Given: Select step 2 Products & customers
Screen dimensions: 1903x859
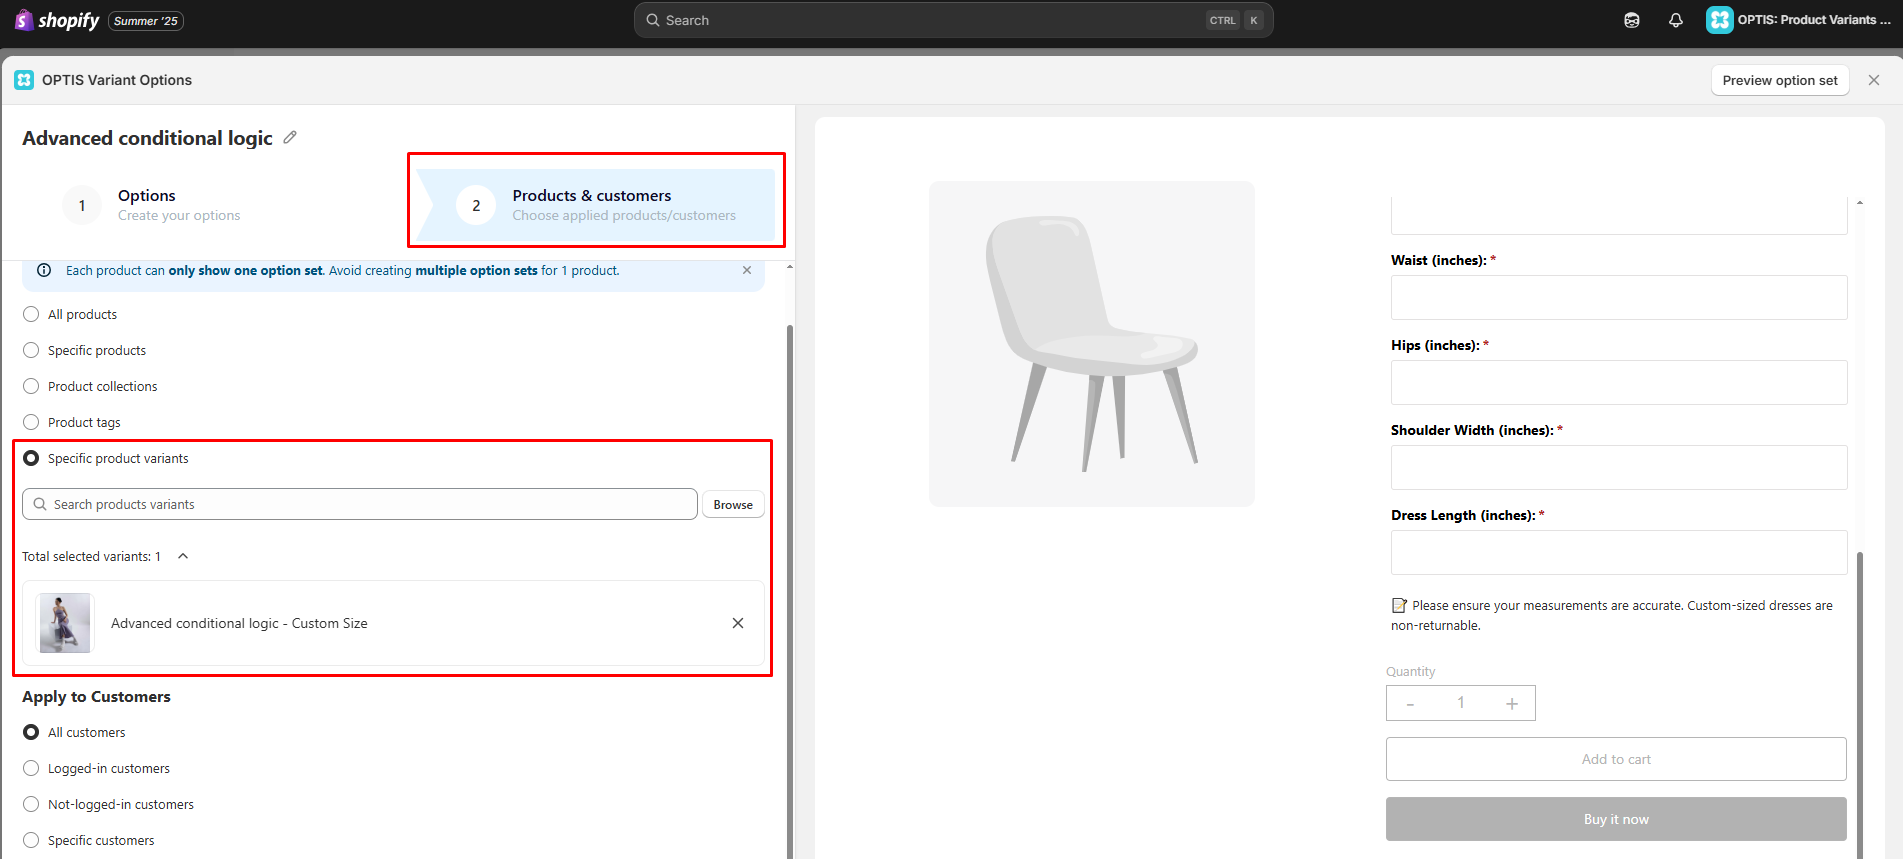Looking at the screenshot, I should (596, 205).
